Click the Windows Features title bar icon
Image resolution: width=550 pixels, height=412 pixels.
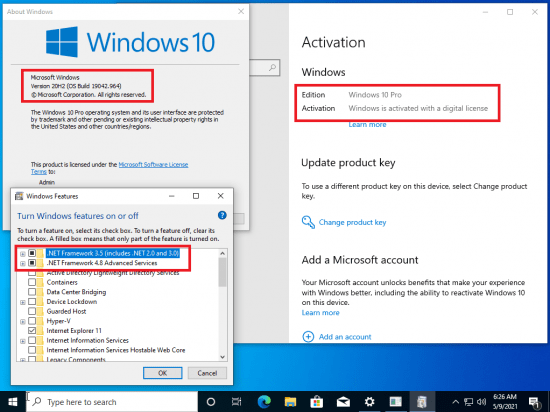(19, 196)
